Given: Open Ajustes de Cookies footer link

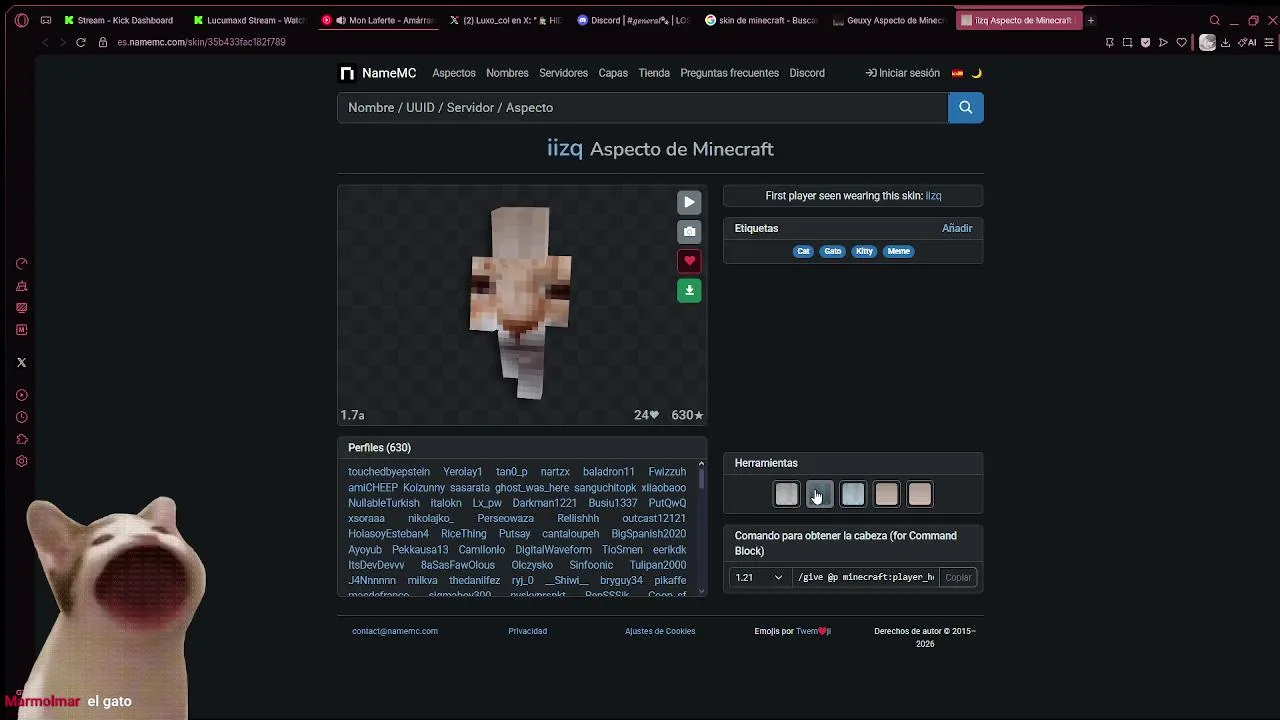Looking at the screenshot, I should pos(660,631).
